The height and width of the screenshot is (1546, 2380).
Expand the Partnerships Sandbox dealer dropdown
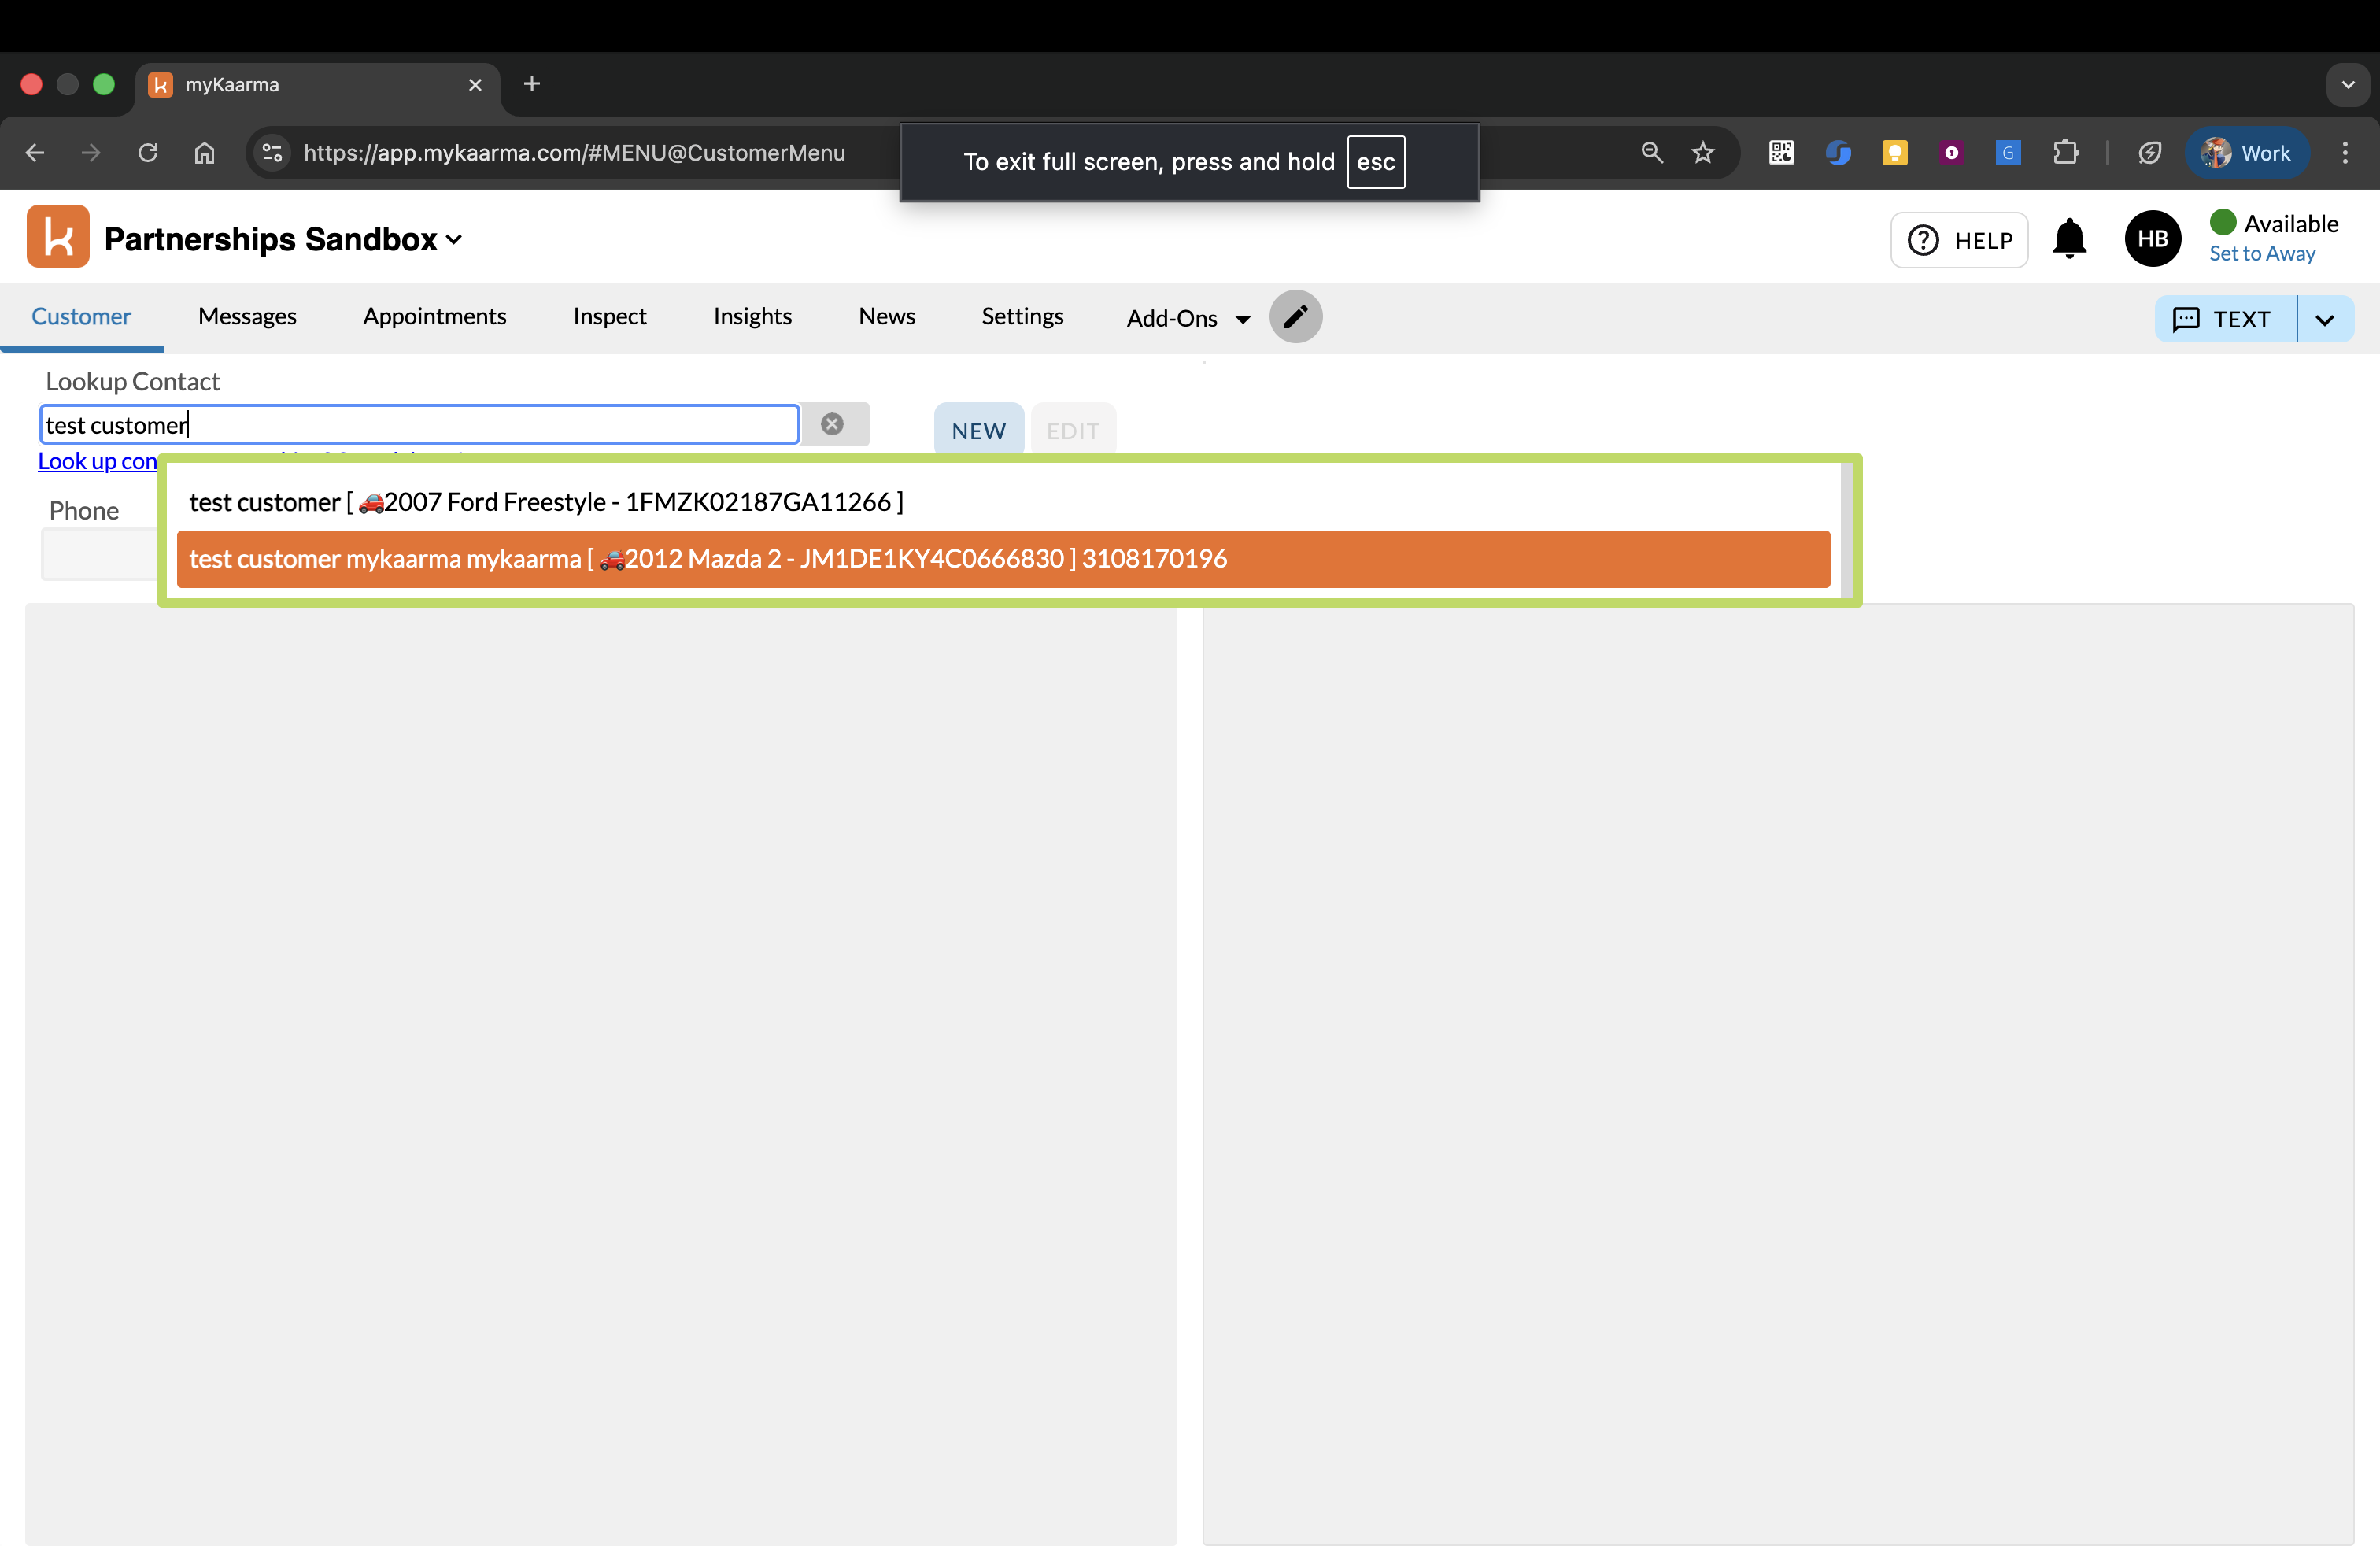pos(453,240)
